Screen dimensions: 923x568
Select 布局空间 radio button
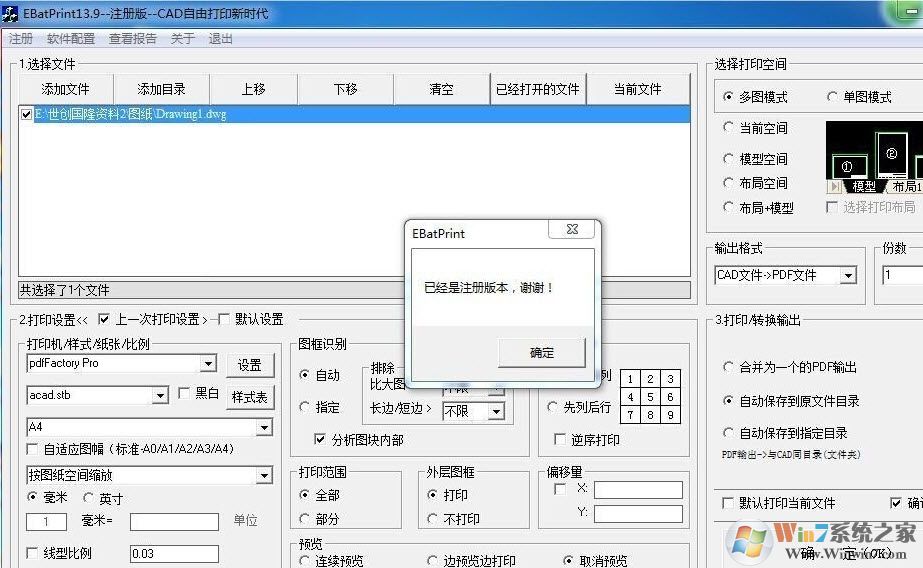pos(728,183)
